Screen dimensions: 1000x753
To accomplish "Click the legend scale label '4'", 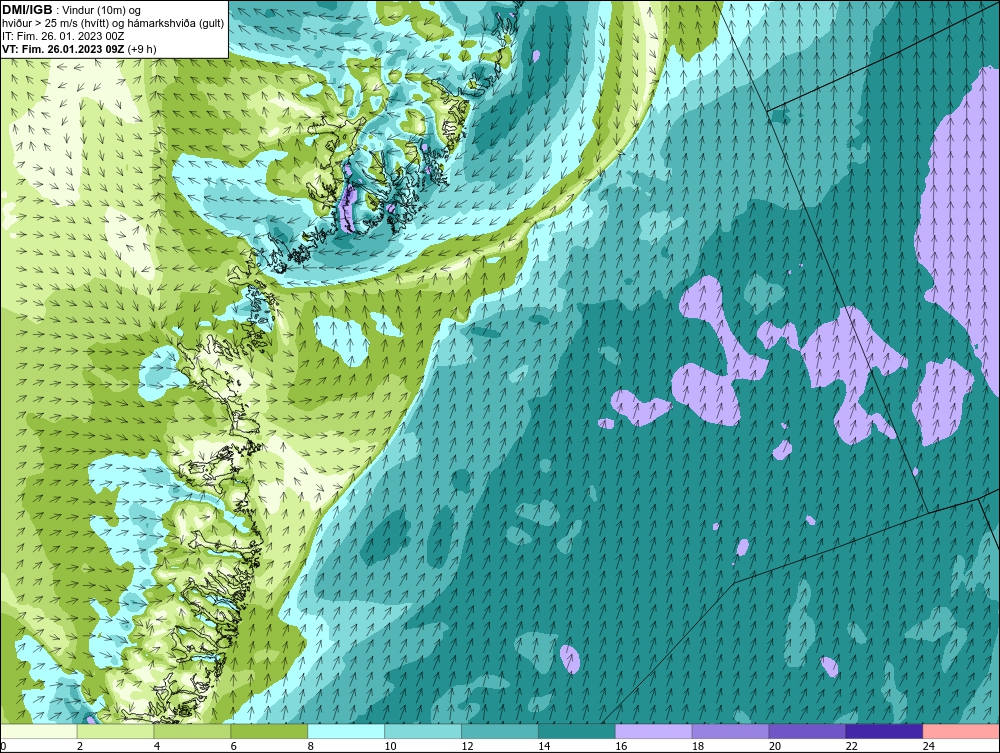I will pyautogui.click(x=157, y=746).
